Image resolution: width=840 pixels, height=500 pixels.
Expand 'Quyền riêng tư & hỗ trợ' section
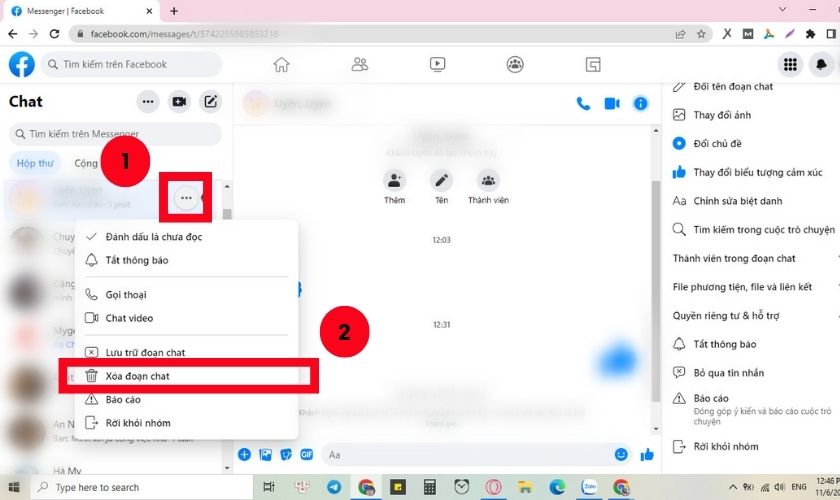pyautogui.click(x=725, y=315)
